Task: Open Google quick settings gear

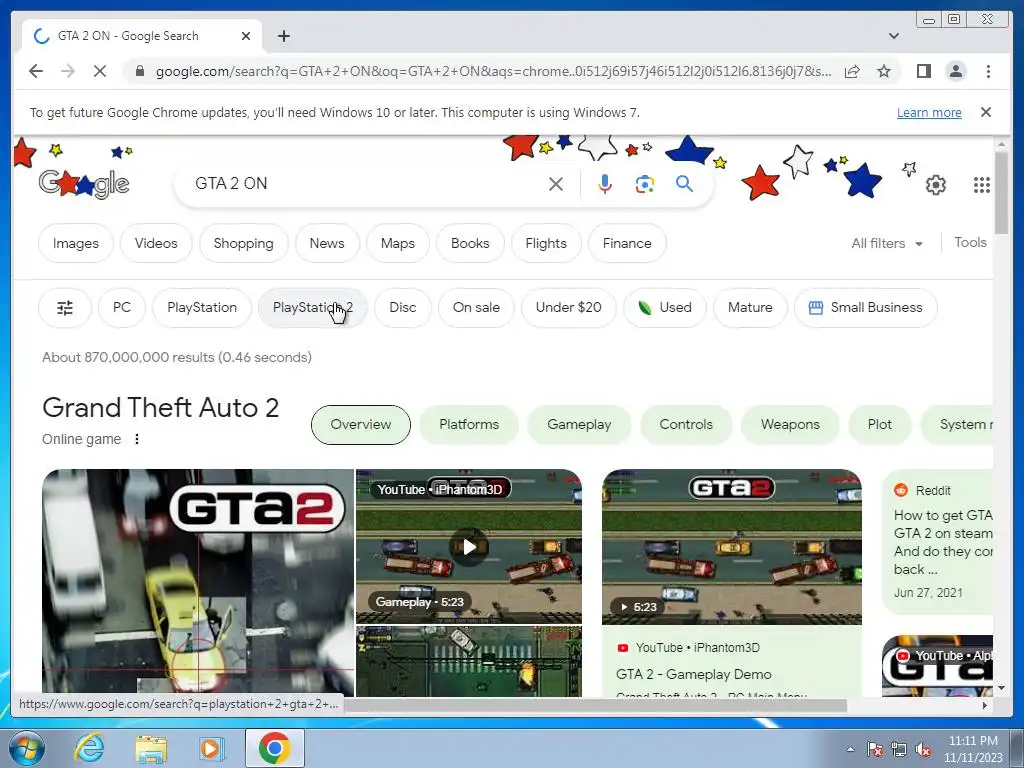Action: (x=935, y=185)
